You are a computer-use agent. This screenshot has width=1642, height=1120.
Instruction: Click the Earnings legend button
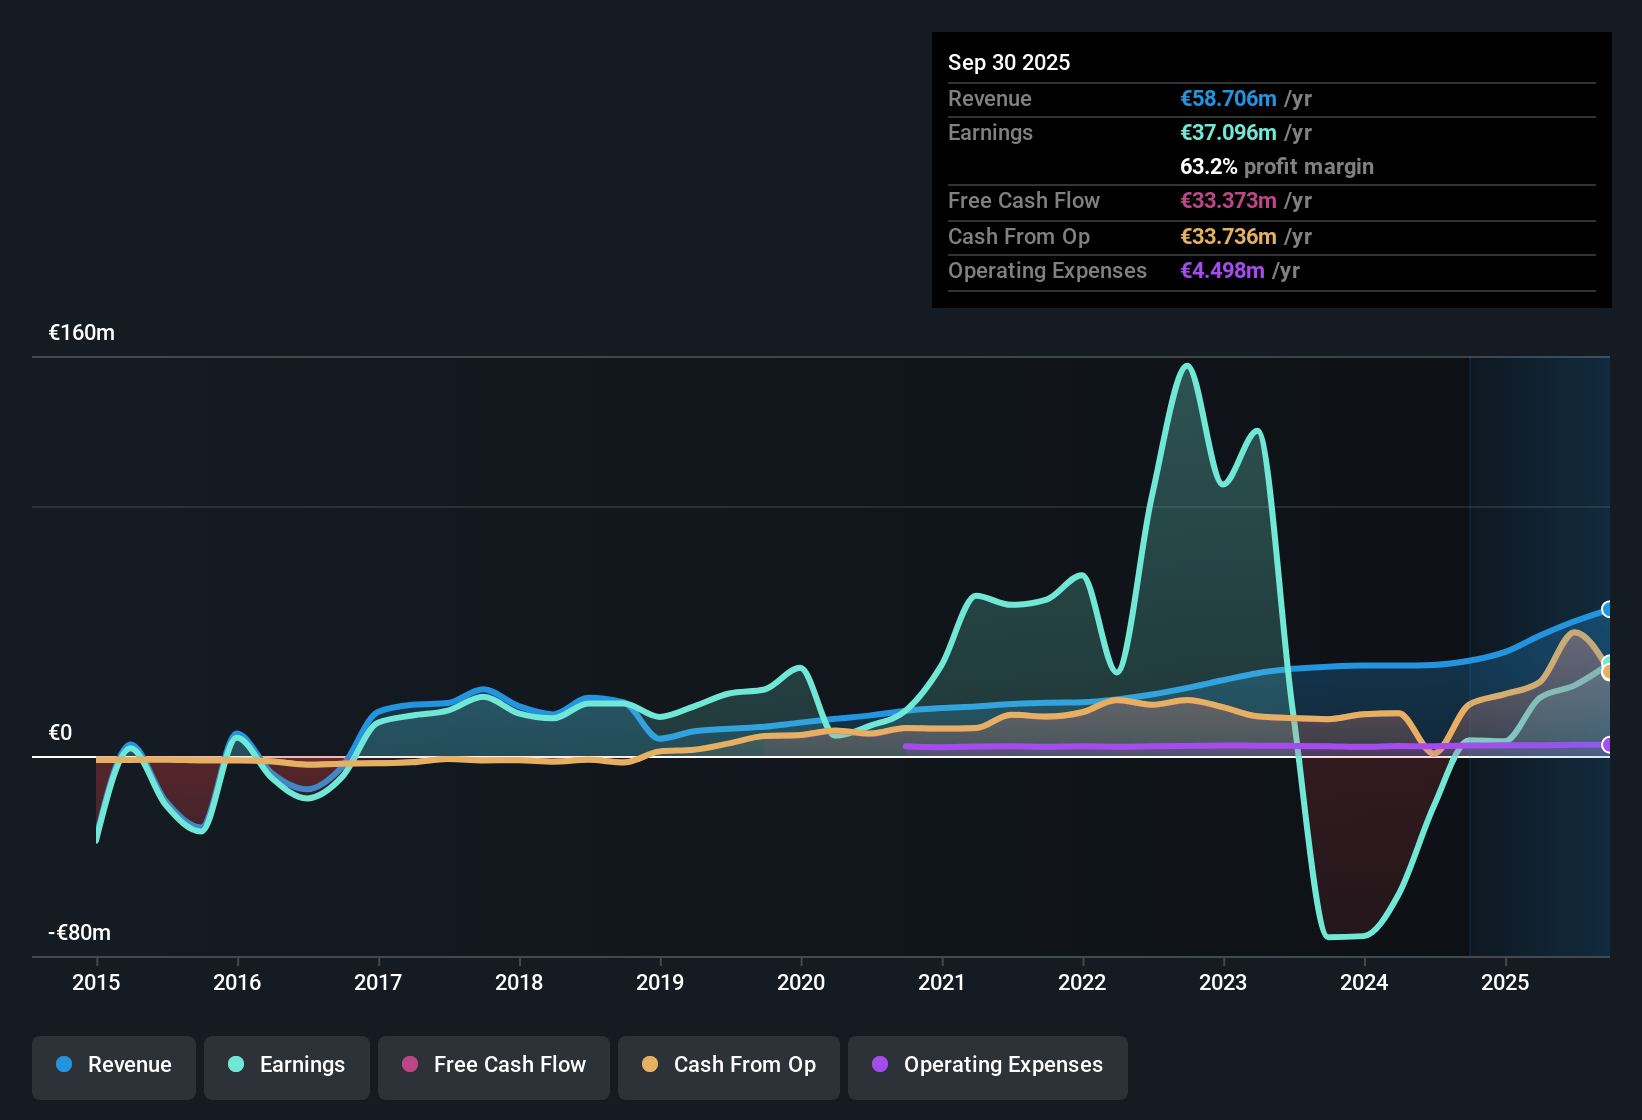(287, 1065)
